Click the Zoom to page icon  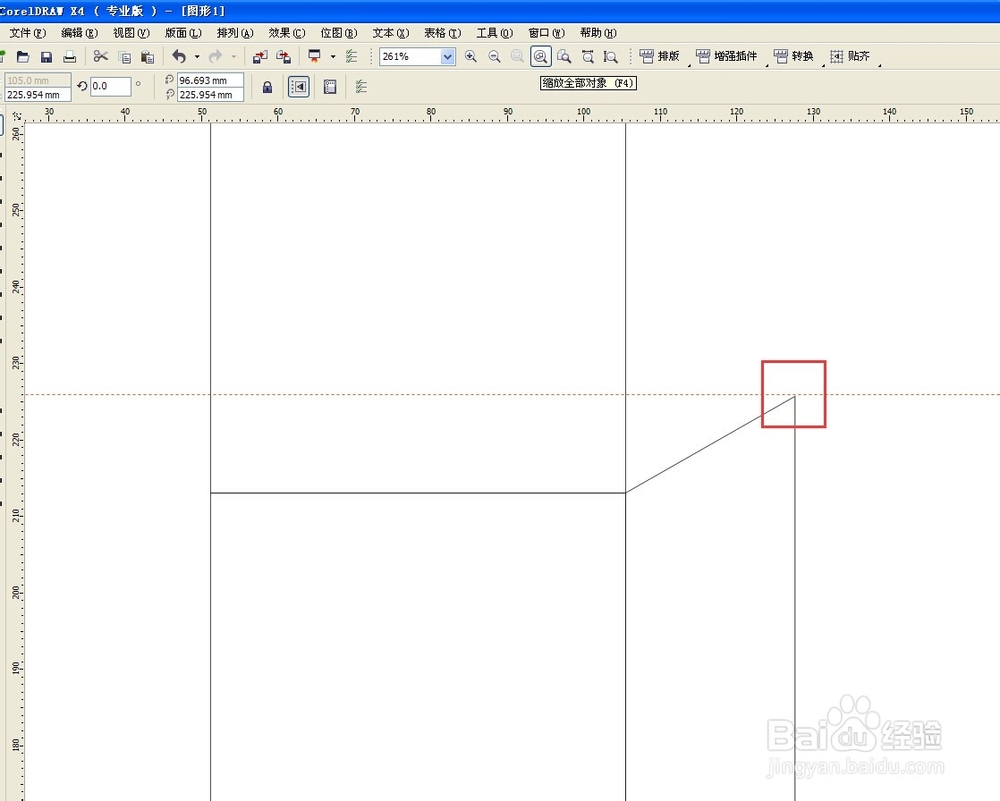(x=564, y=57)
